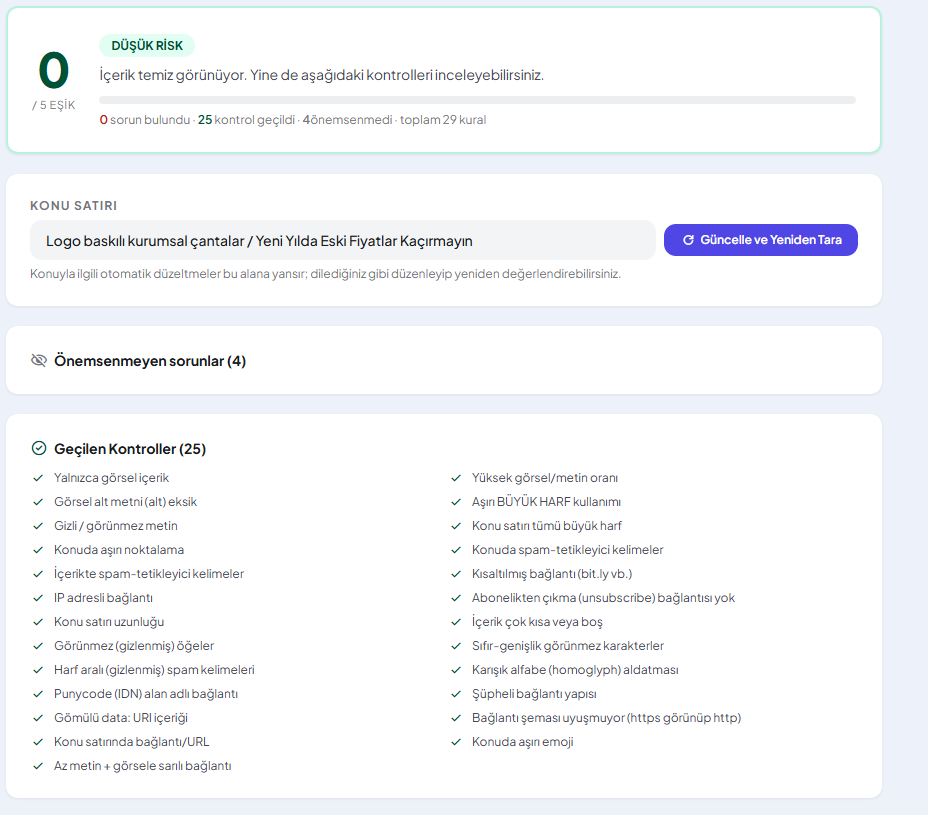Click 'toplam 29 kural' summary text
Screen dimensions: 928x815
(x=443, y=120)
